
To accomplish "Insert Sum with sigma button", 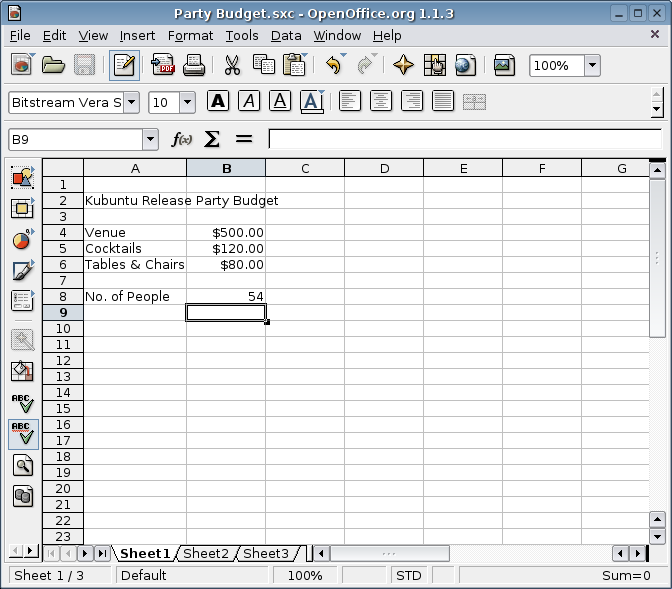I will click(x=212, y=139).
